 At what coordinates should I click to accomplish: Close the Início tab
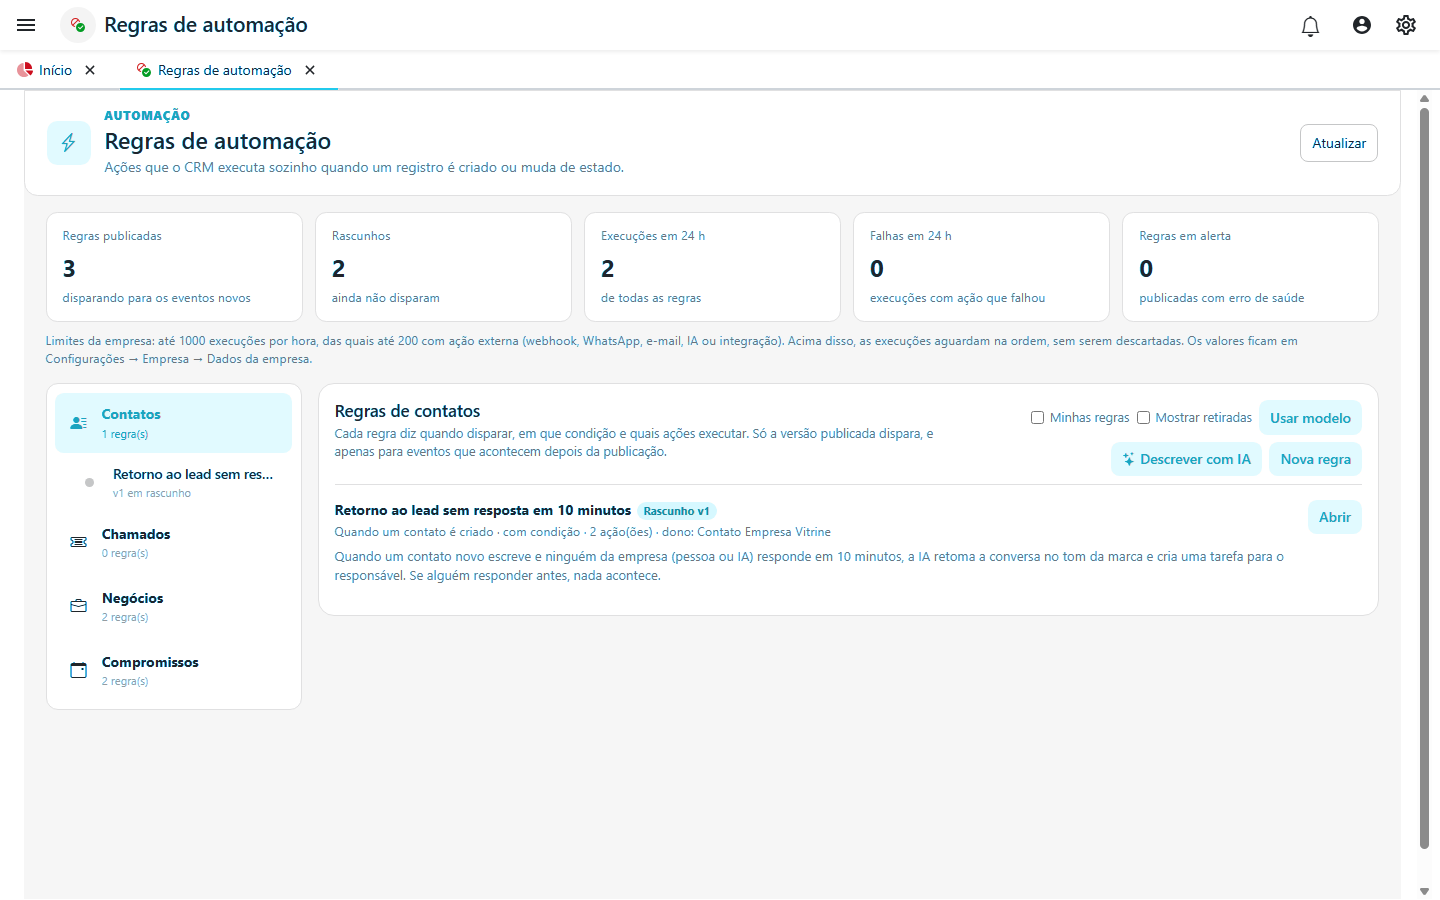click(x=90, y=70)
